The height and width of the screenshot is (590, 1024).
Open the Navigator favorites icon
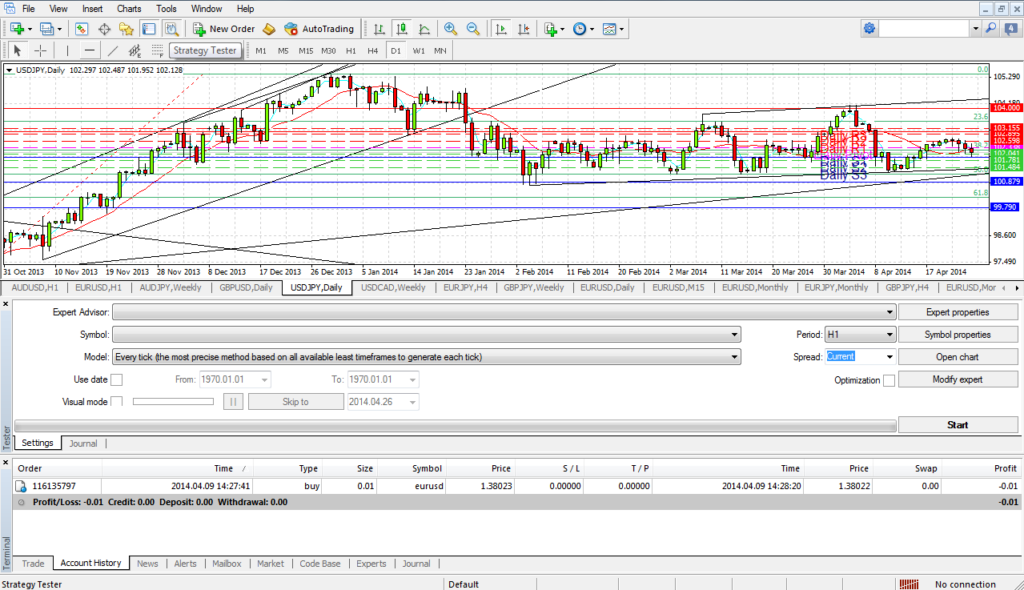coord(126,29)
